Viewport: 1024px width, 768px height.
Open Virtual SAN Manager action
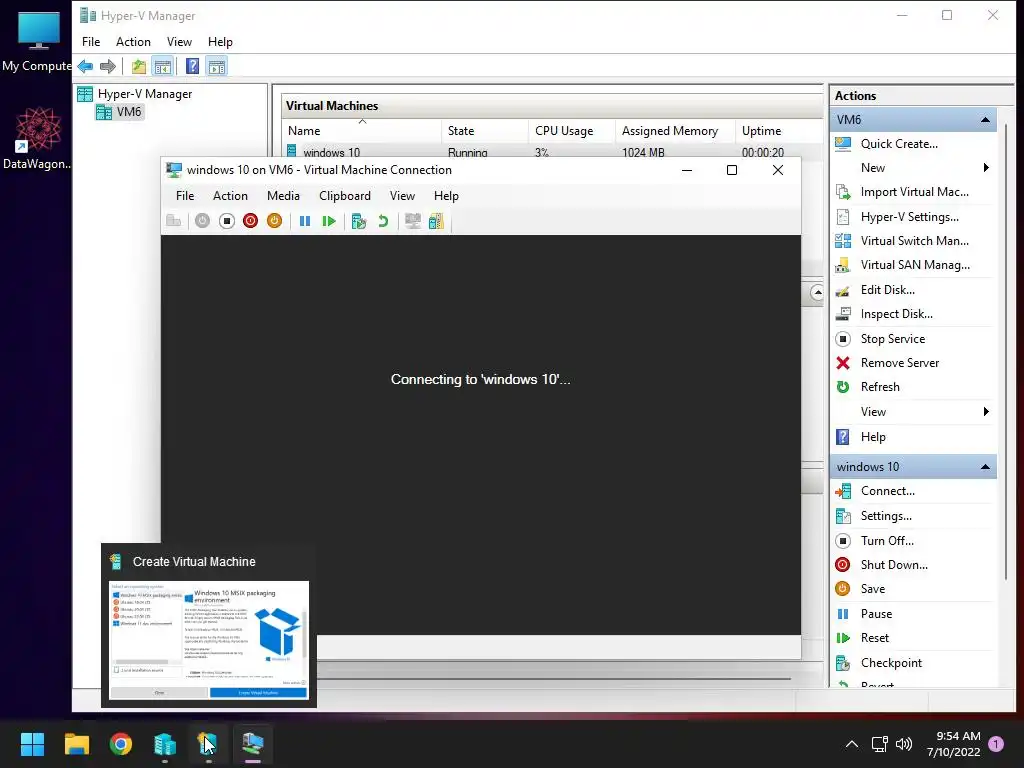[915, 265]
